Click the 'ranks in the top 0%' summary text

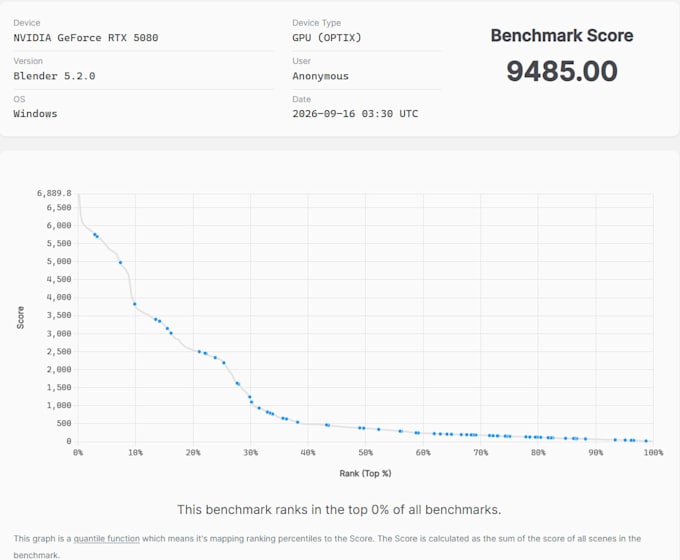click(x=339, y=510)
